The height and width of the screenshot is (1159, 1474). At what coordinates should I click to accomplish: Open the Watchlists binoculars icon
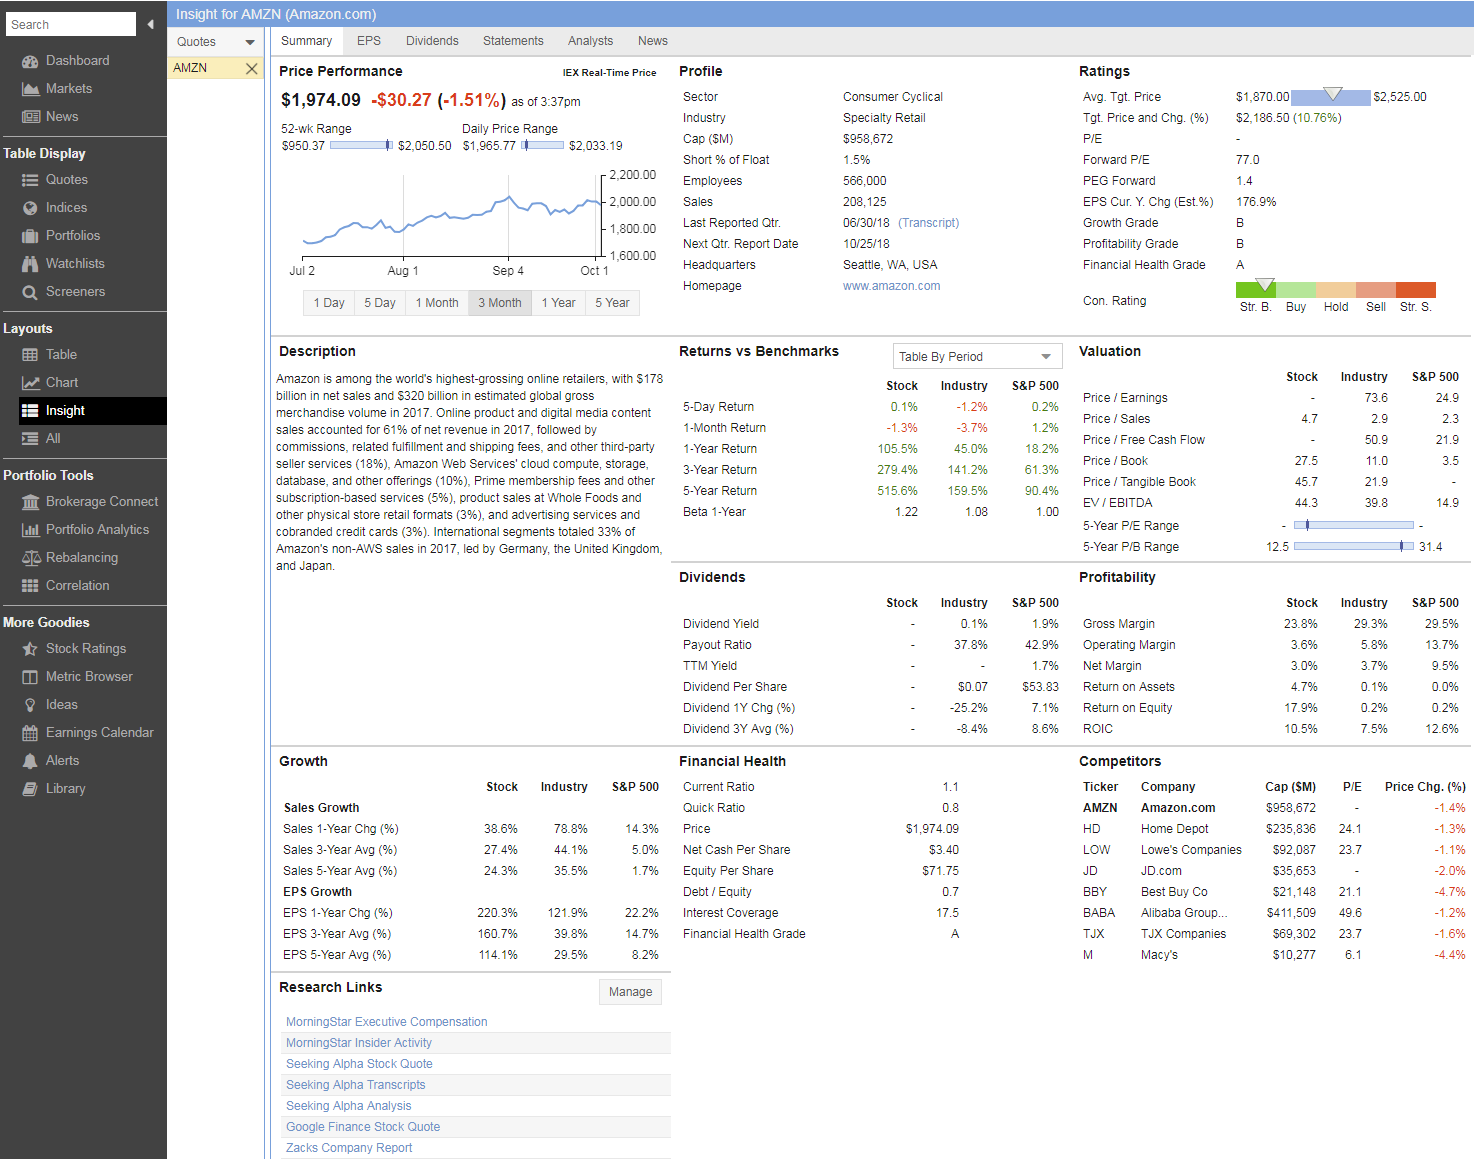point(30,264)
